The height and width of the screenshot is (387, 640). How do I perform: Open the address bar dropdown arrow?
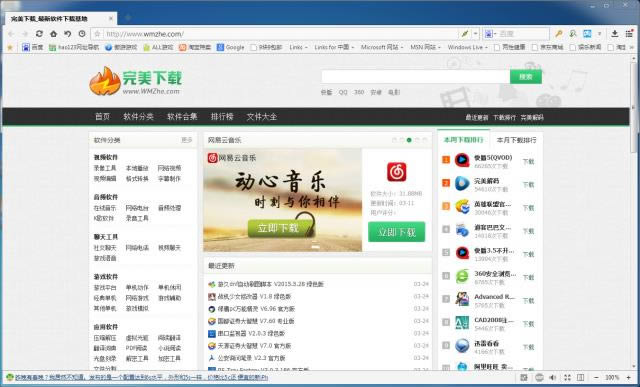pos(475,34)
